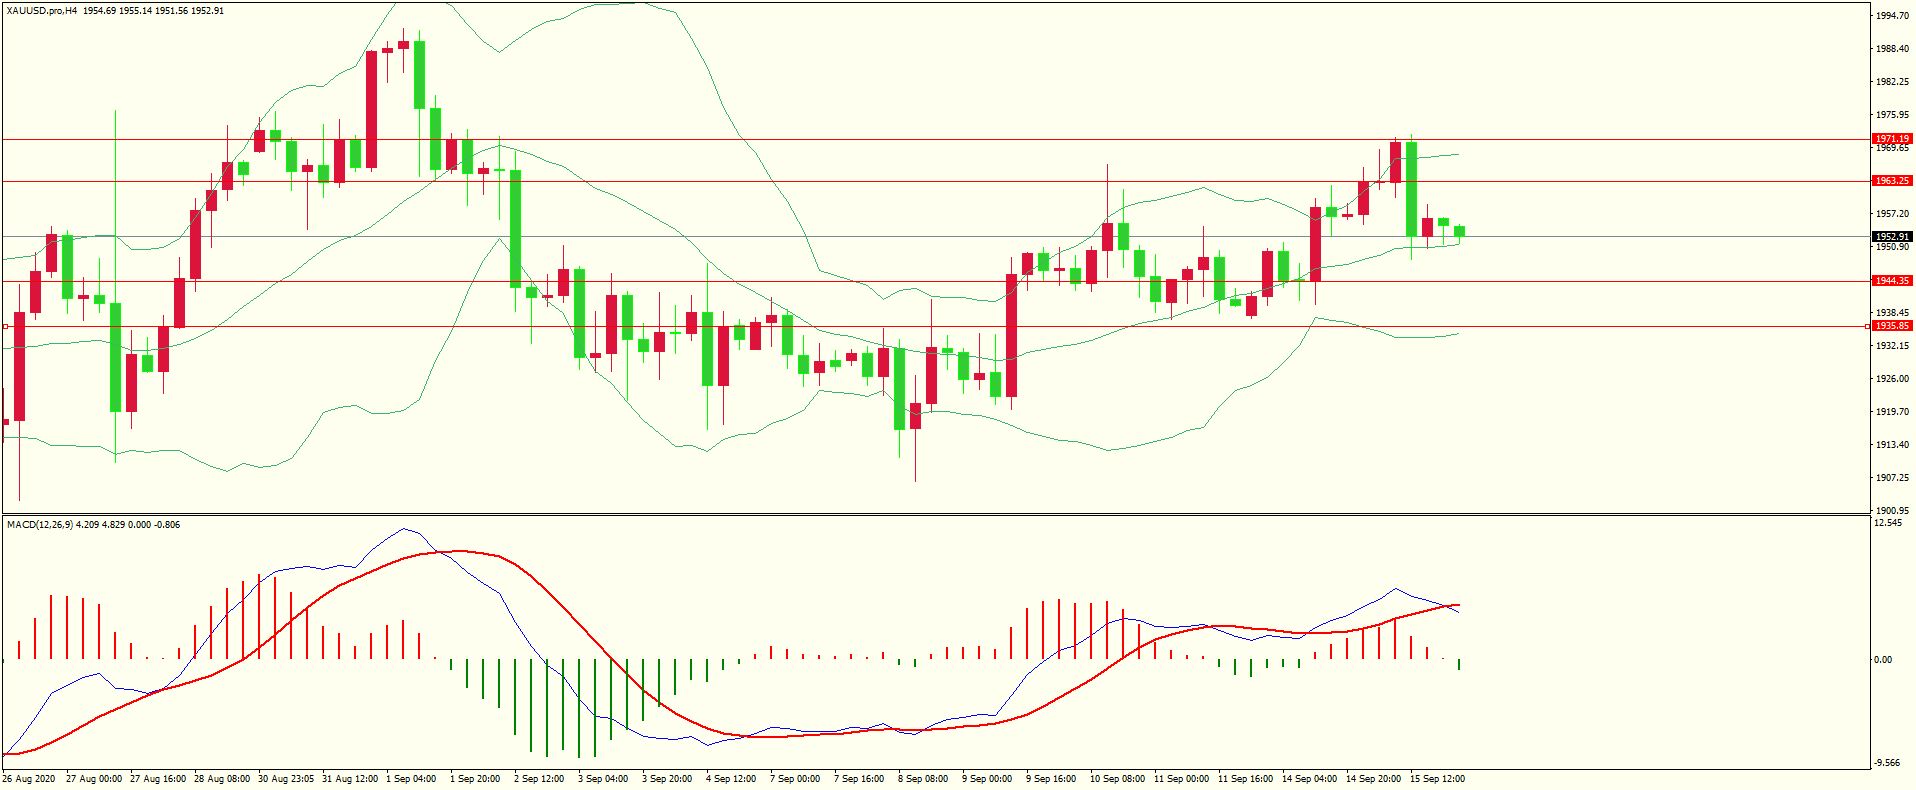The width and height of the screenshot is (1916, 790).
Task: Click the 1907.25 price axis value
Action: click(1893, 478)
